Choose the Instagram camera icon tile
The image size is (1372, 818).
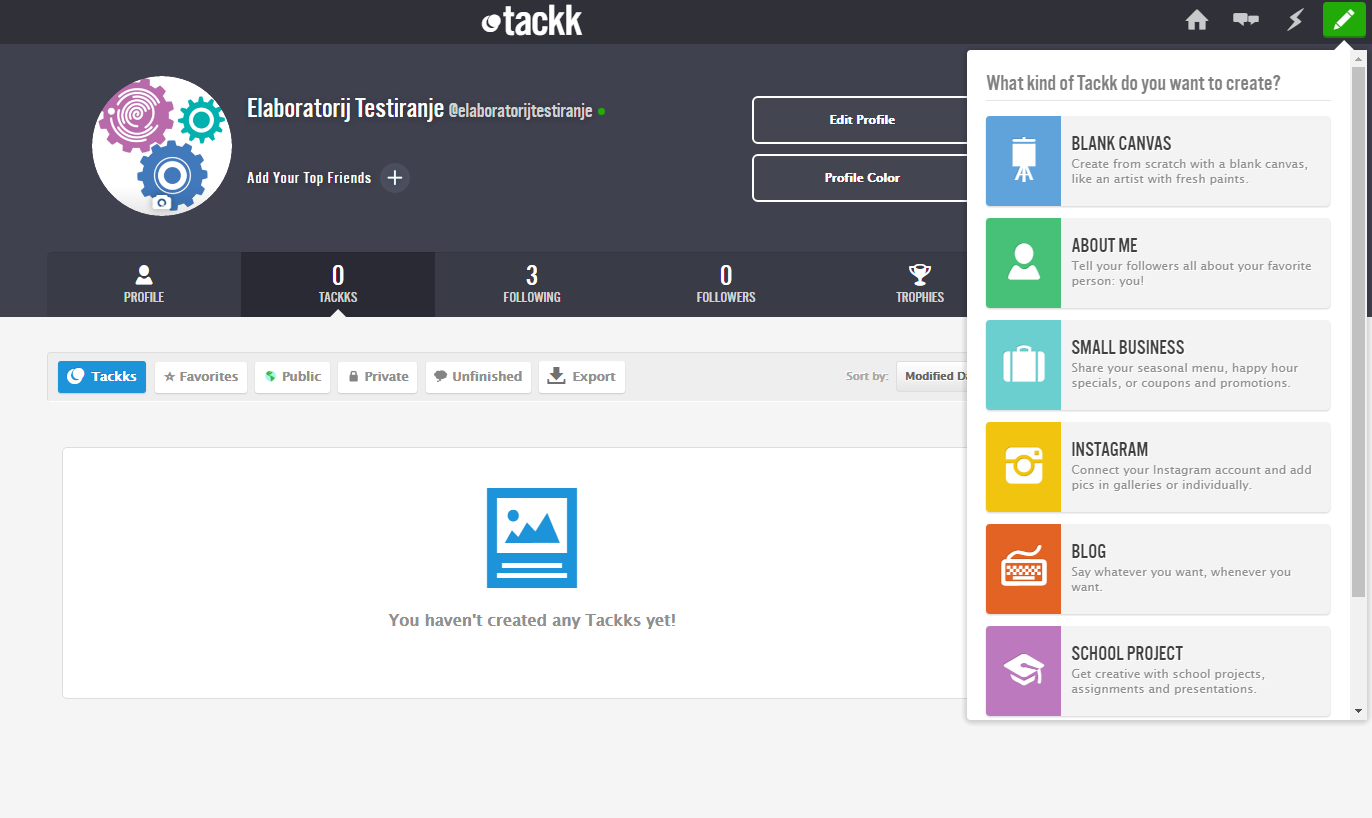[1023, 467]
